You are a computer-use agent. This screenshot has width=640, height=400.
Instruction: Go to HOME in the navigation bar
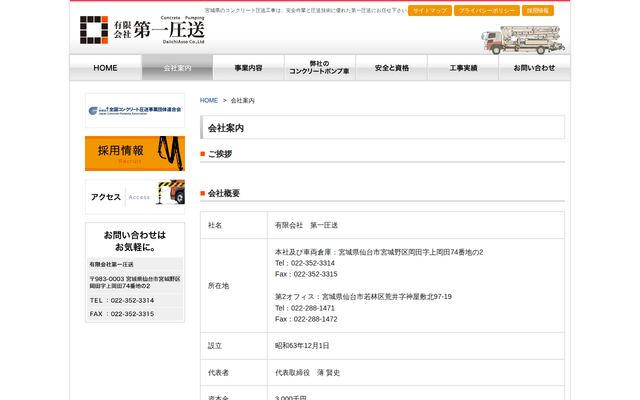pyautogui.click(x=105, y=68)
